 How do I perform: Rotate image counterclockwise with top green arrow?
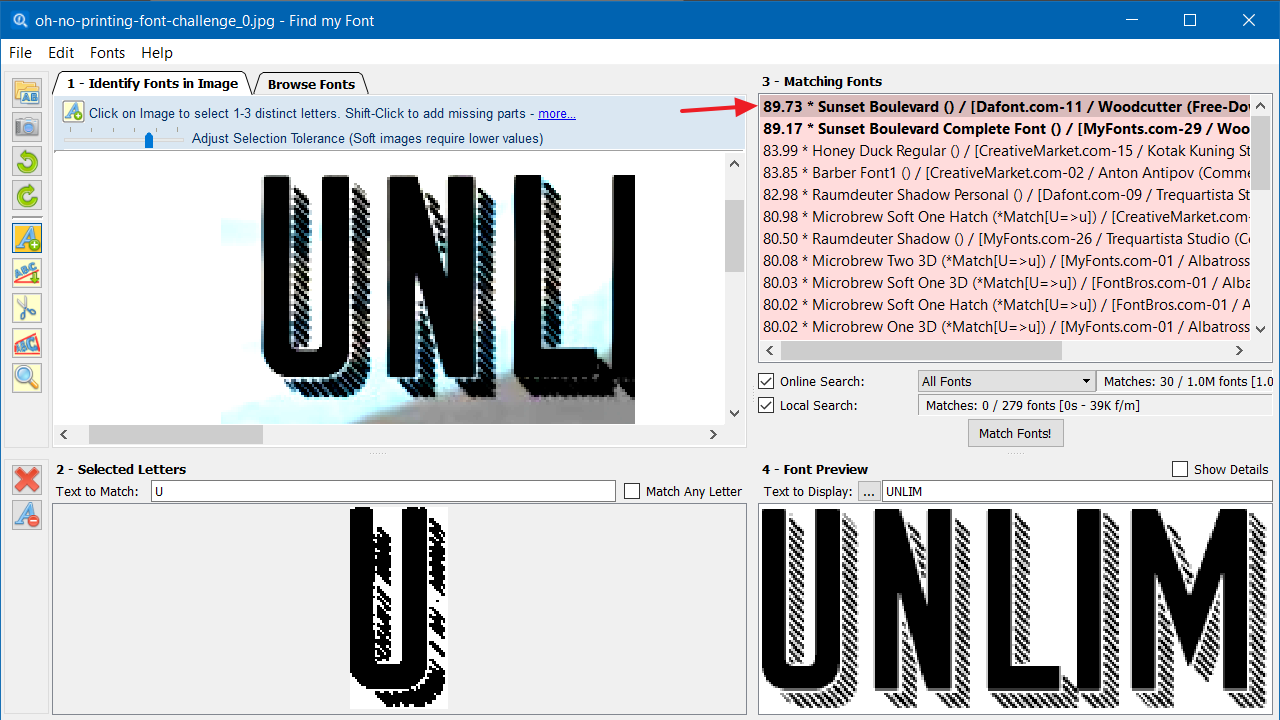[x=27, y=161]
